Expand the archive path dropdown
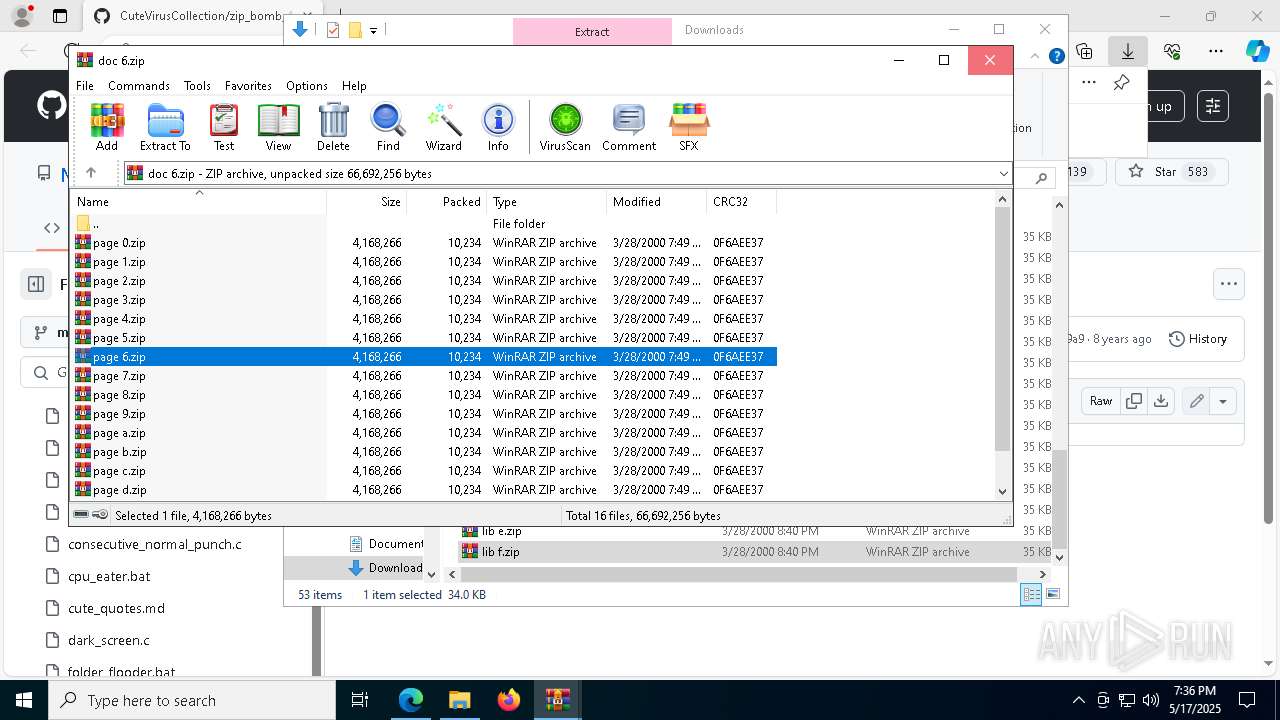 (1003, 174)
